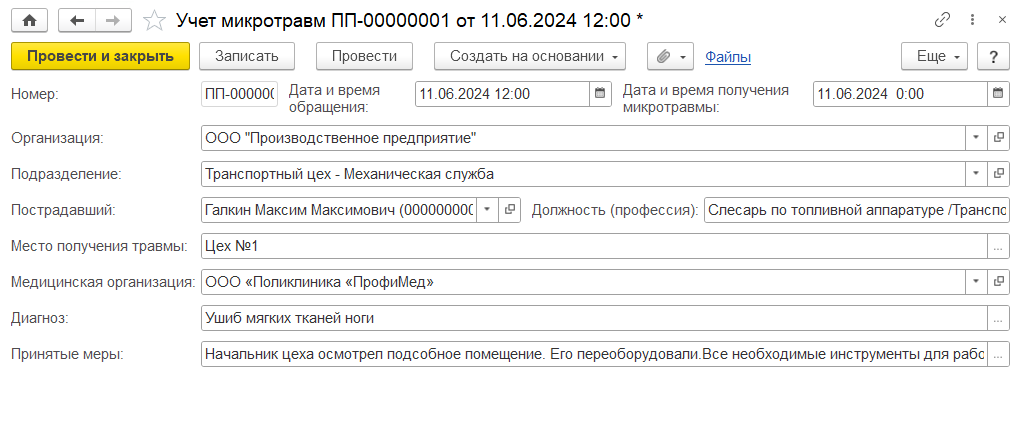The image size is (1022, 440).
Task: Open calendar for Дата и время получения микротравмы
Action: click(x=997, y=94)
